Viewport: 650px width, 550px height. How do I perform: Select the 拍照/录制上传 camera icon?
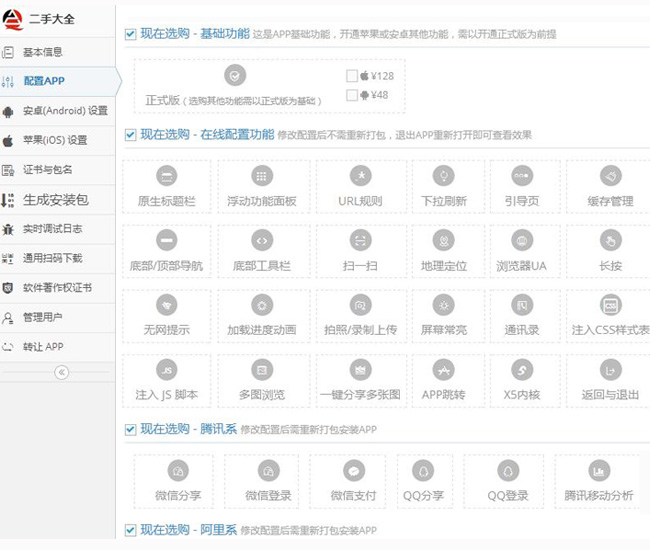pyautogui.click(x=360, y=305)
